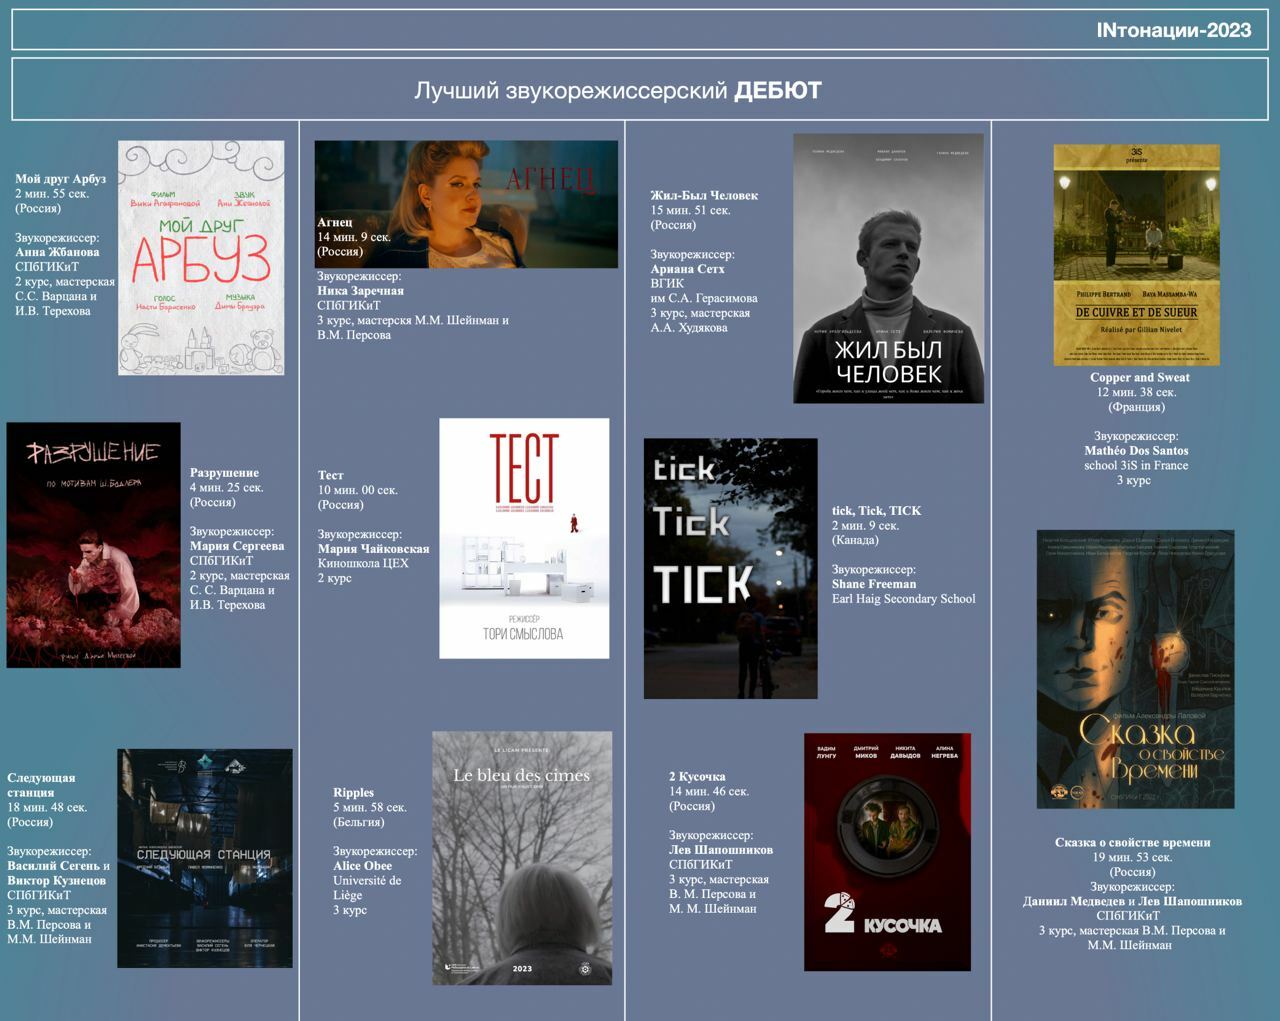Click 'school 3iS in France' text
This screenshot has height=1021, width=1280.
click(x=1136, y=465)
